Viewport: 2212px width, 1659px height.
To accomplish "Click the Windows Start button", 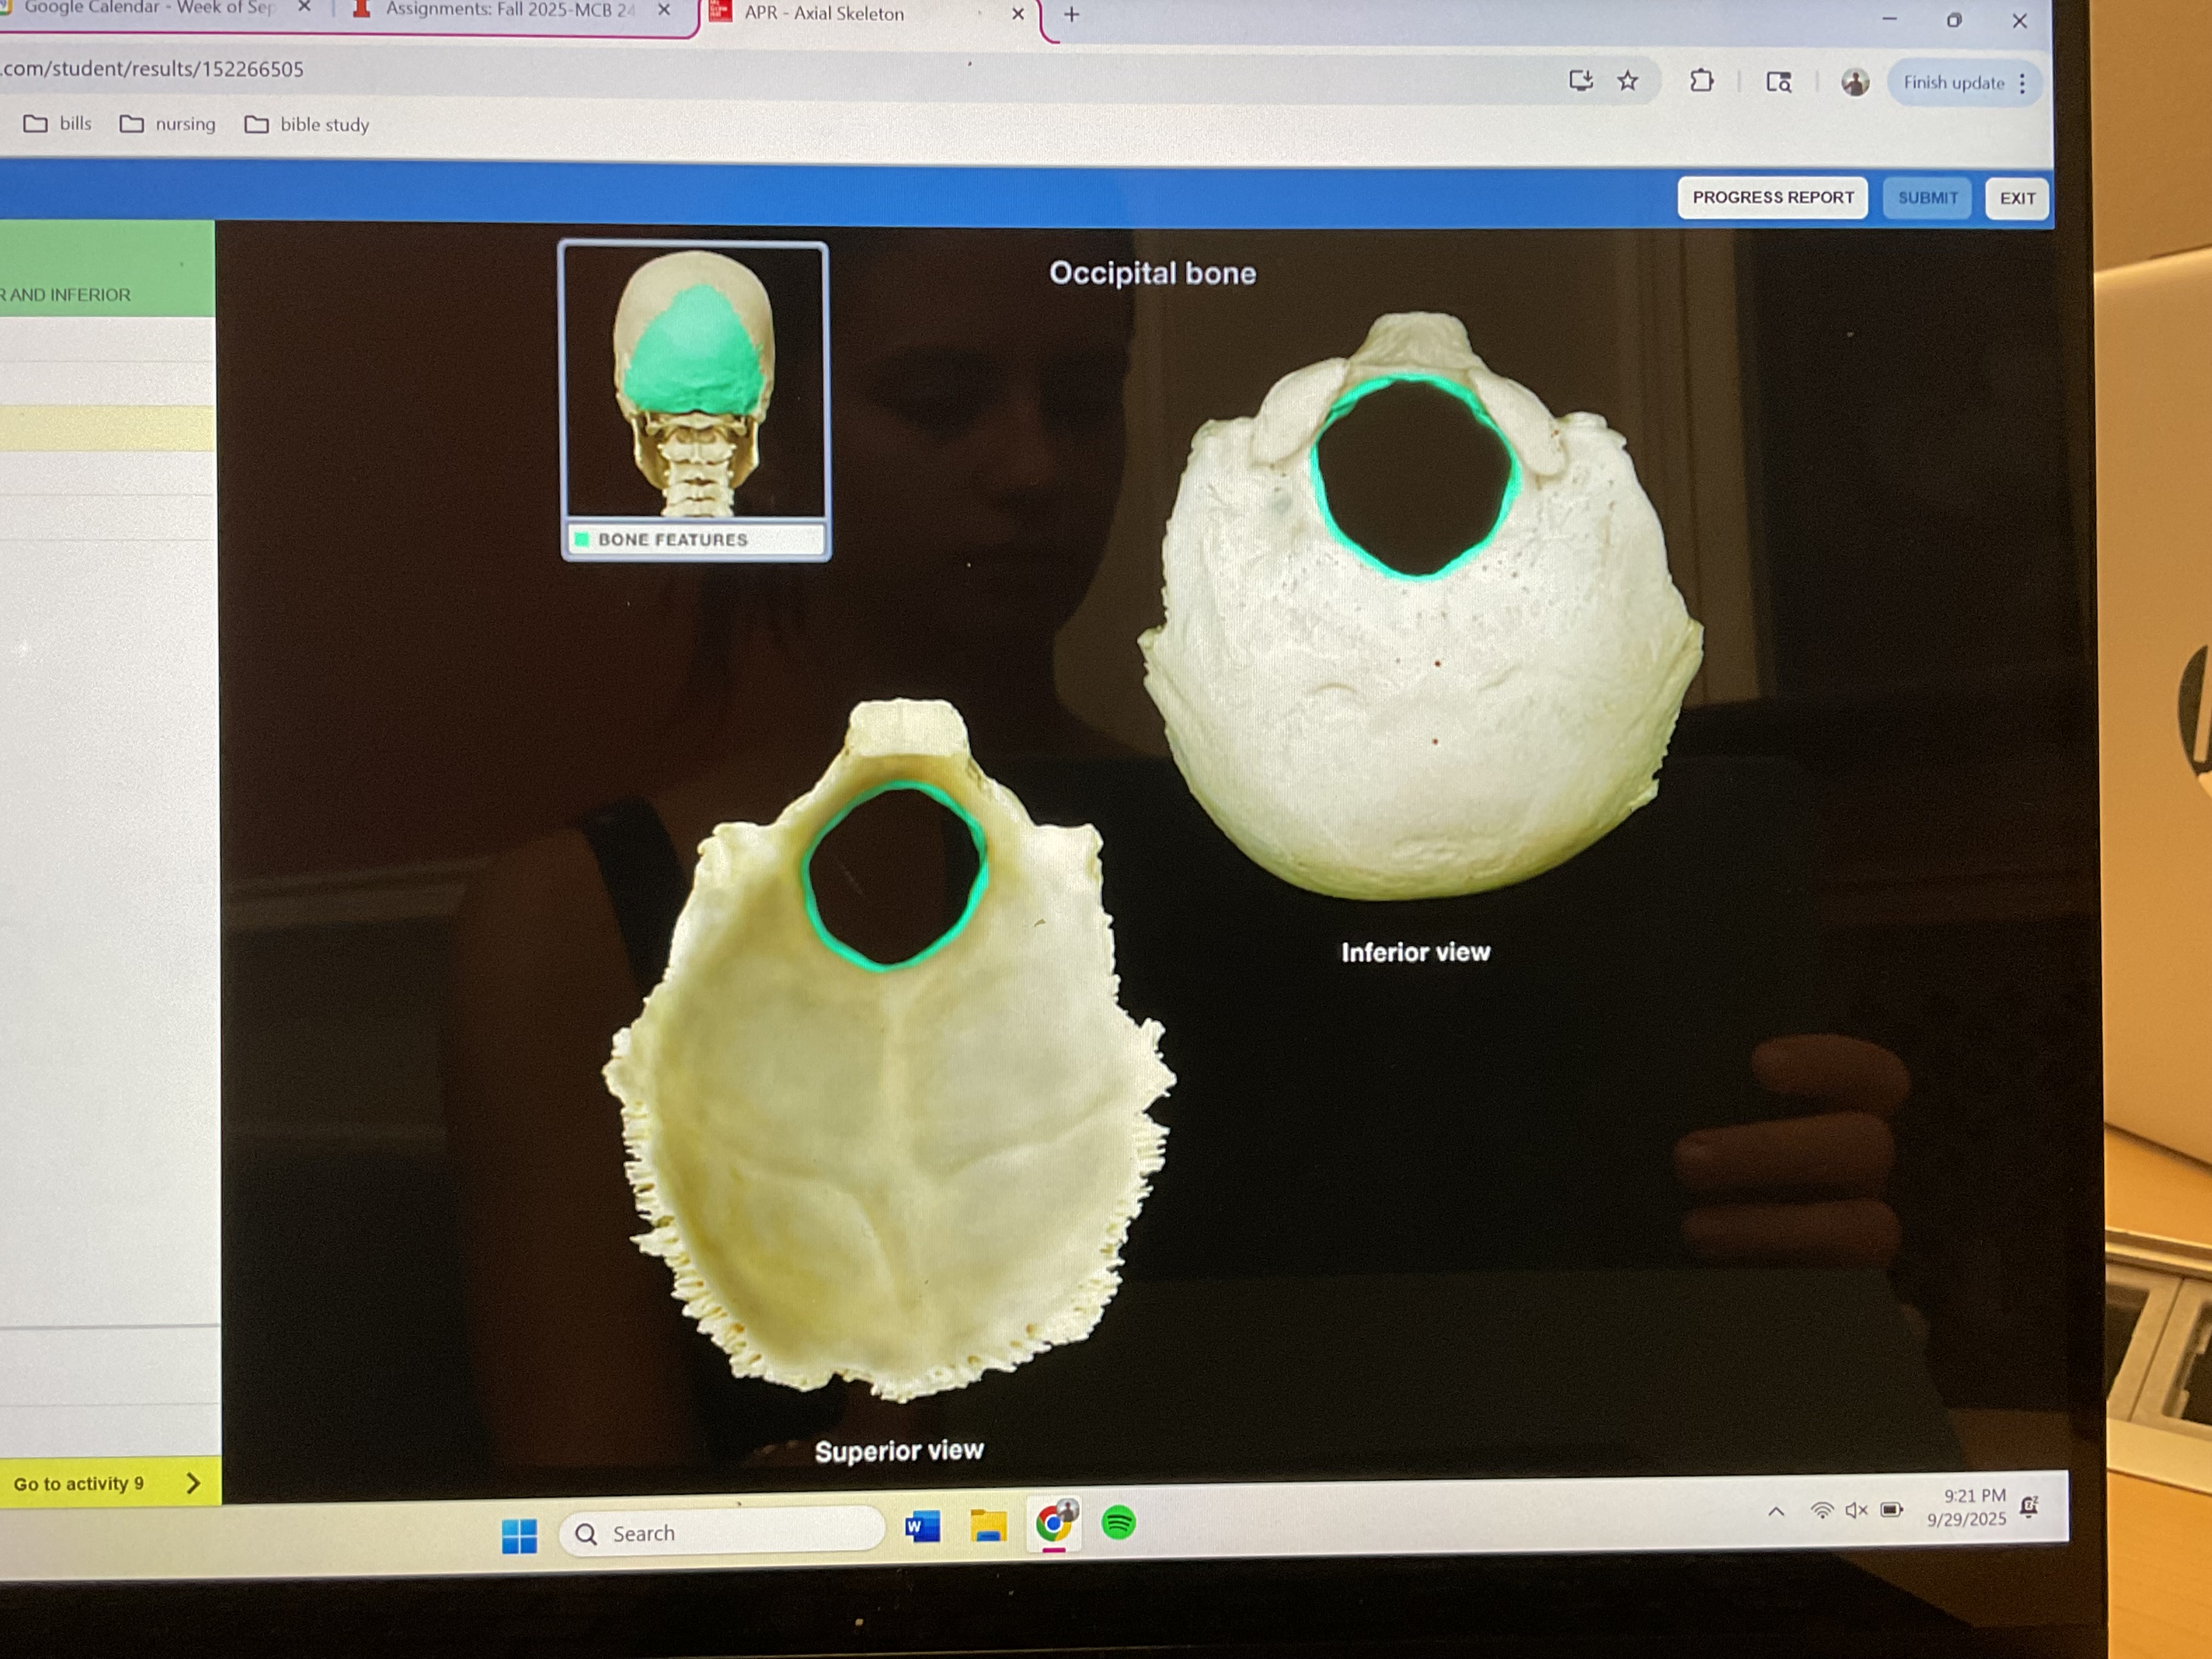I will click(519, 1535).
